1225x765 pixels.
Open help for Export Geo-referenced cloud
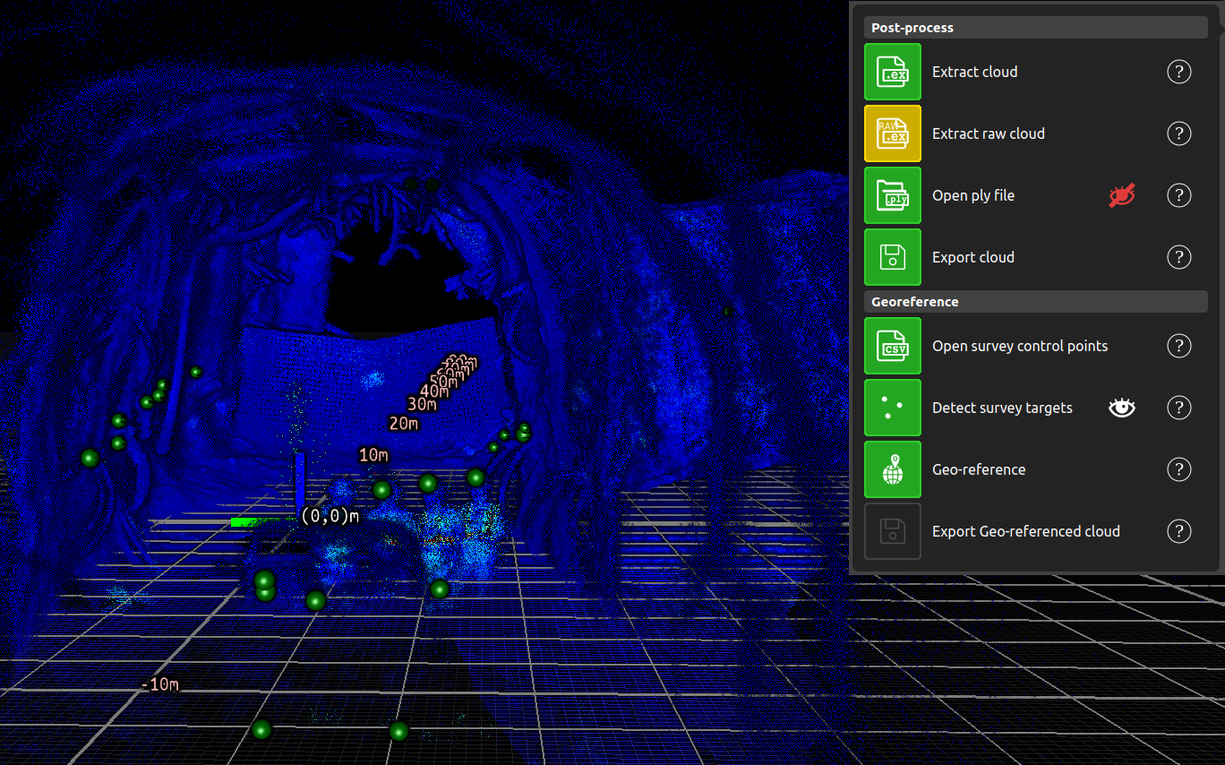tap(1179, 531)
